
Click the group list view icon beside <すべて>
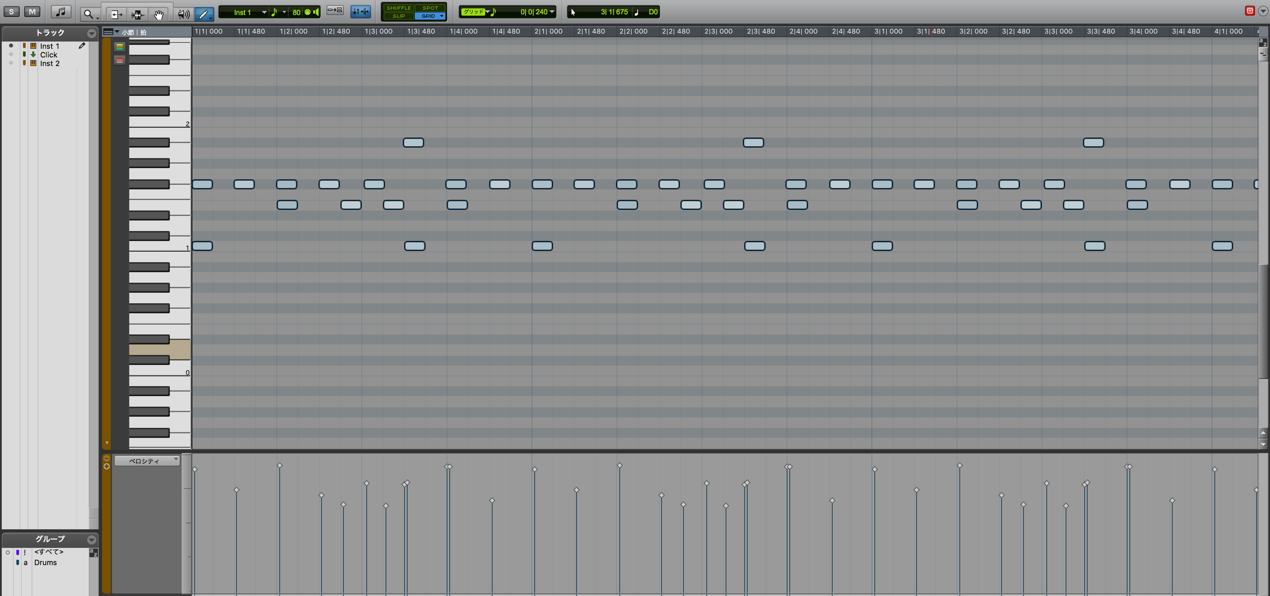click(93, 552)
